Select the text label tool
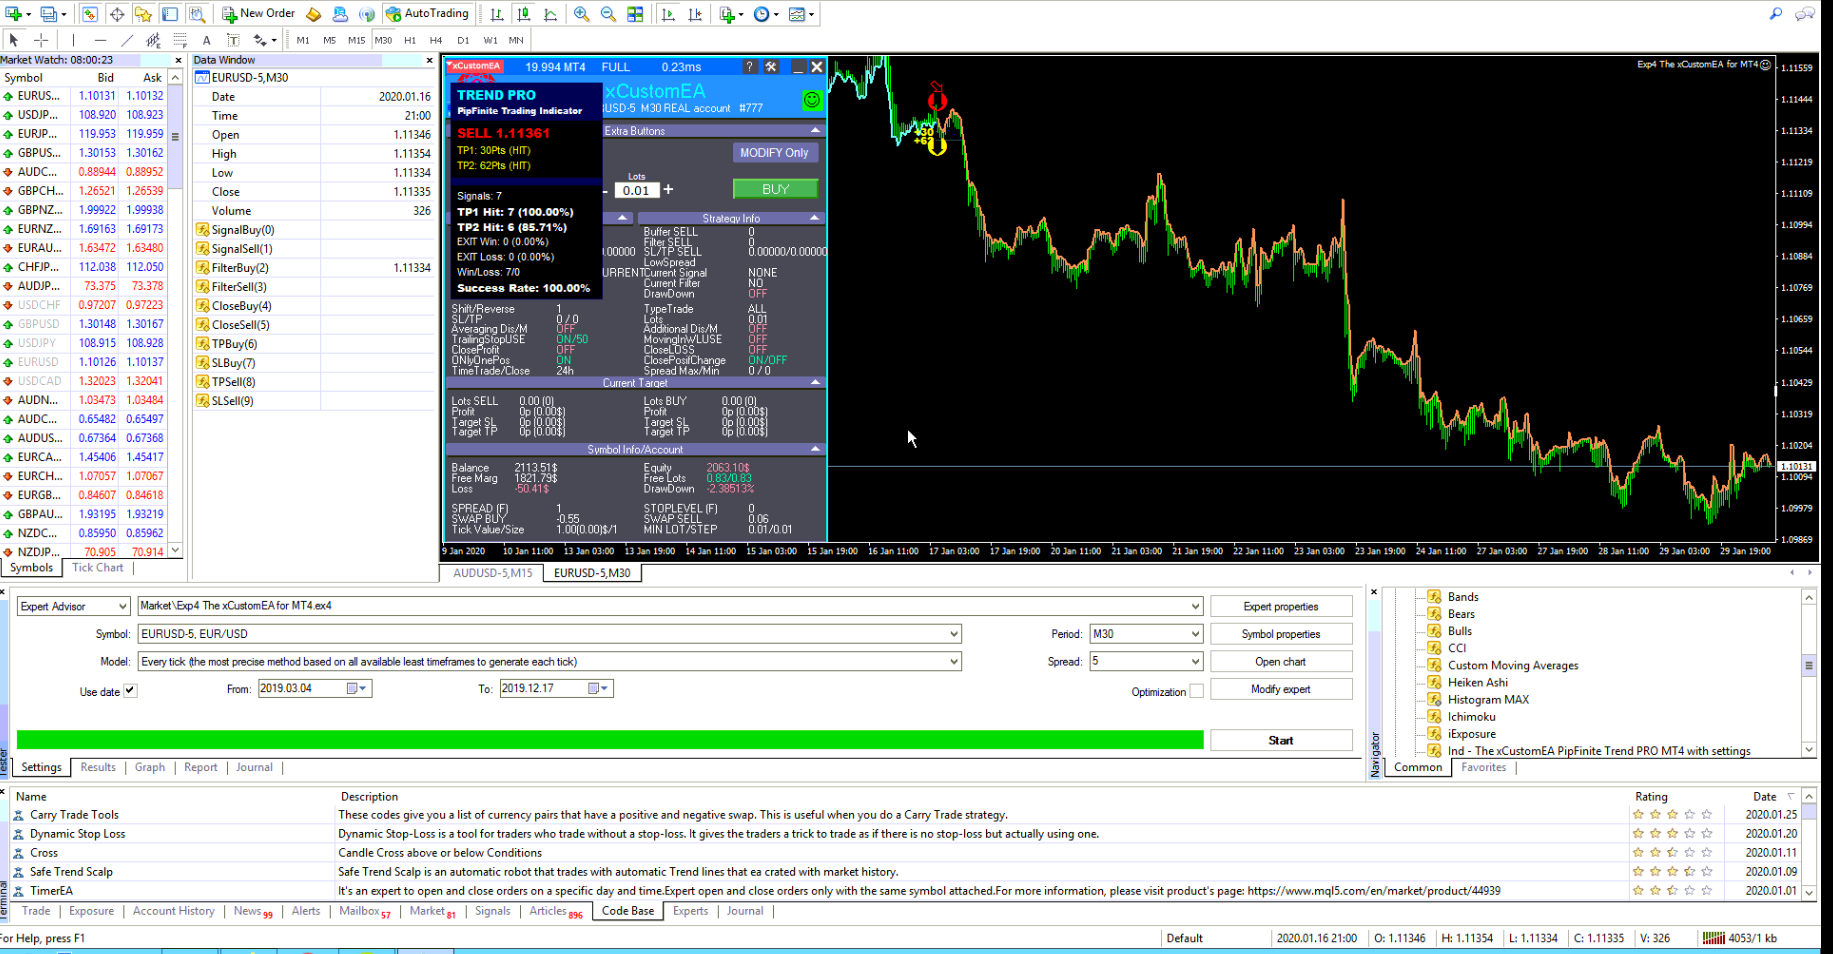 233,40
